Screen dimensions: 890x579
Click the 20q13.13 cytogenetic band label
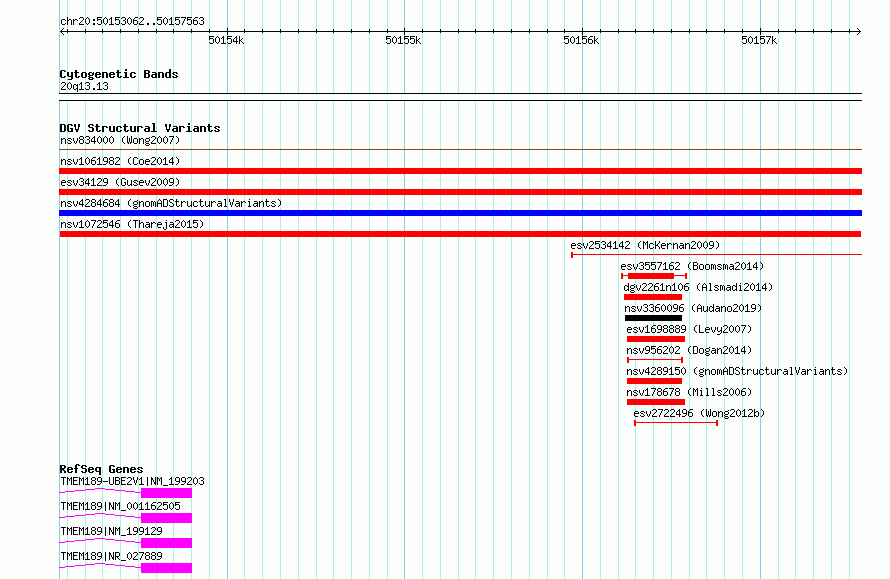[84, 86]
